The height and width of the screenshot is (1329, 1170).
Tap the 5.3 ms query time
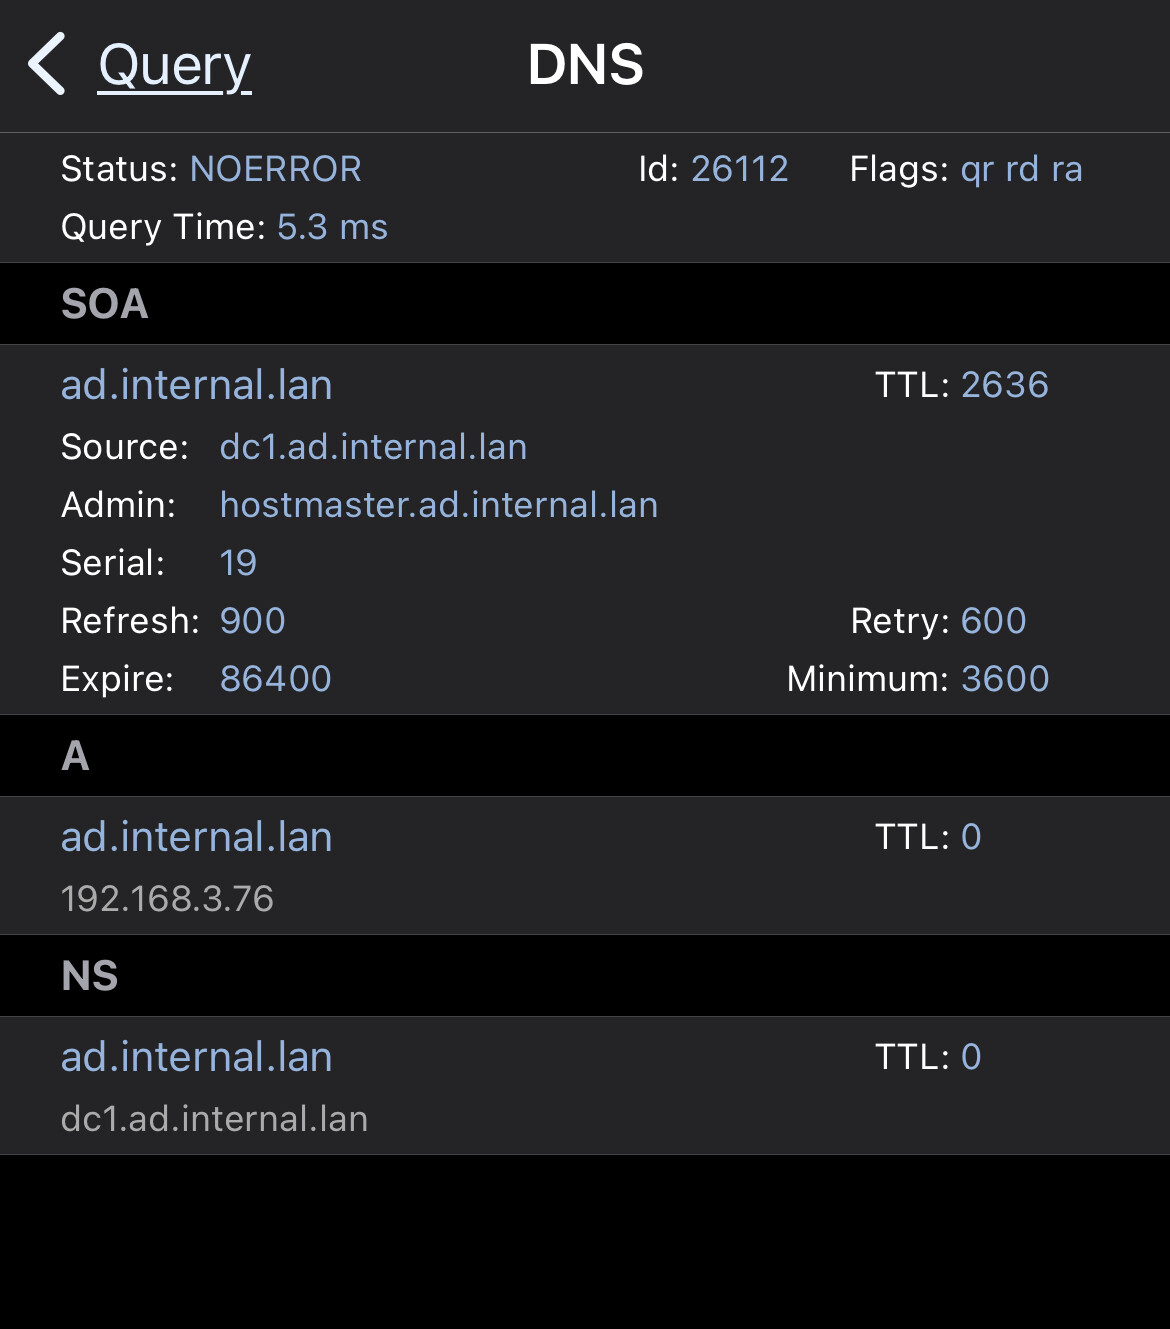click(332, 227)
